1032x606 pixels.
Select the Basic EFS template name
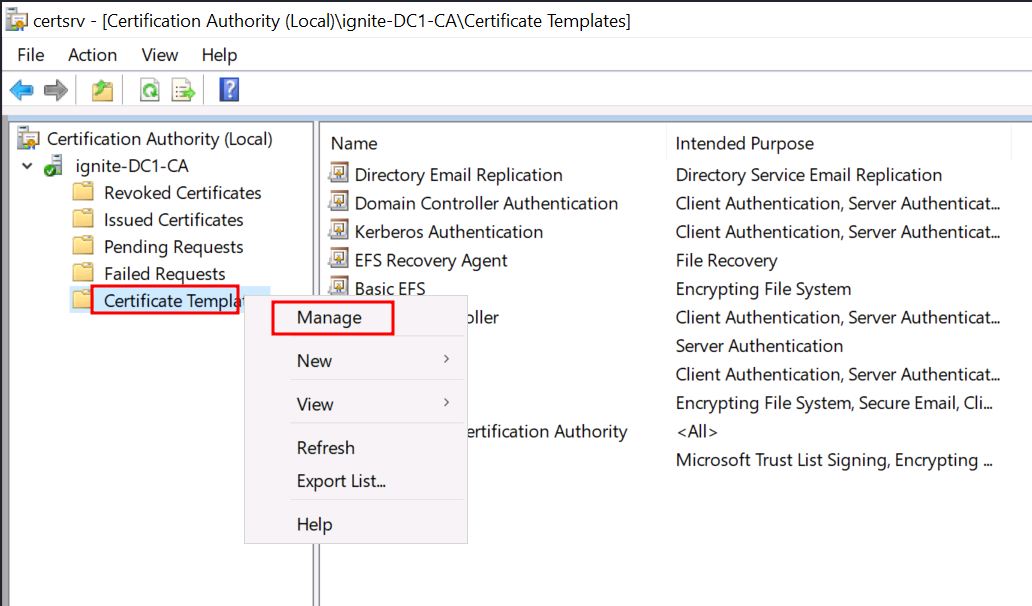(390, 289)
